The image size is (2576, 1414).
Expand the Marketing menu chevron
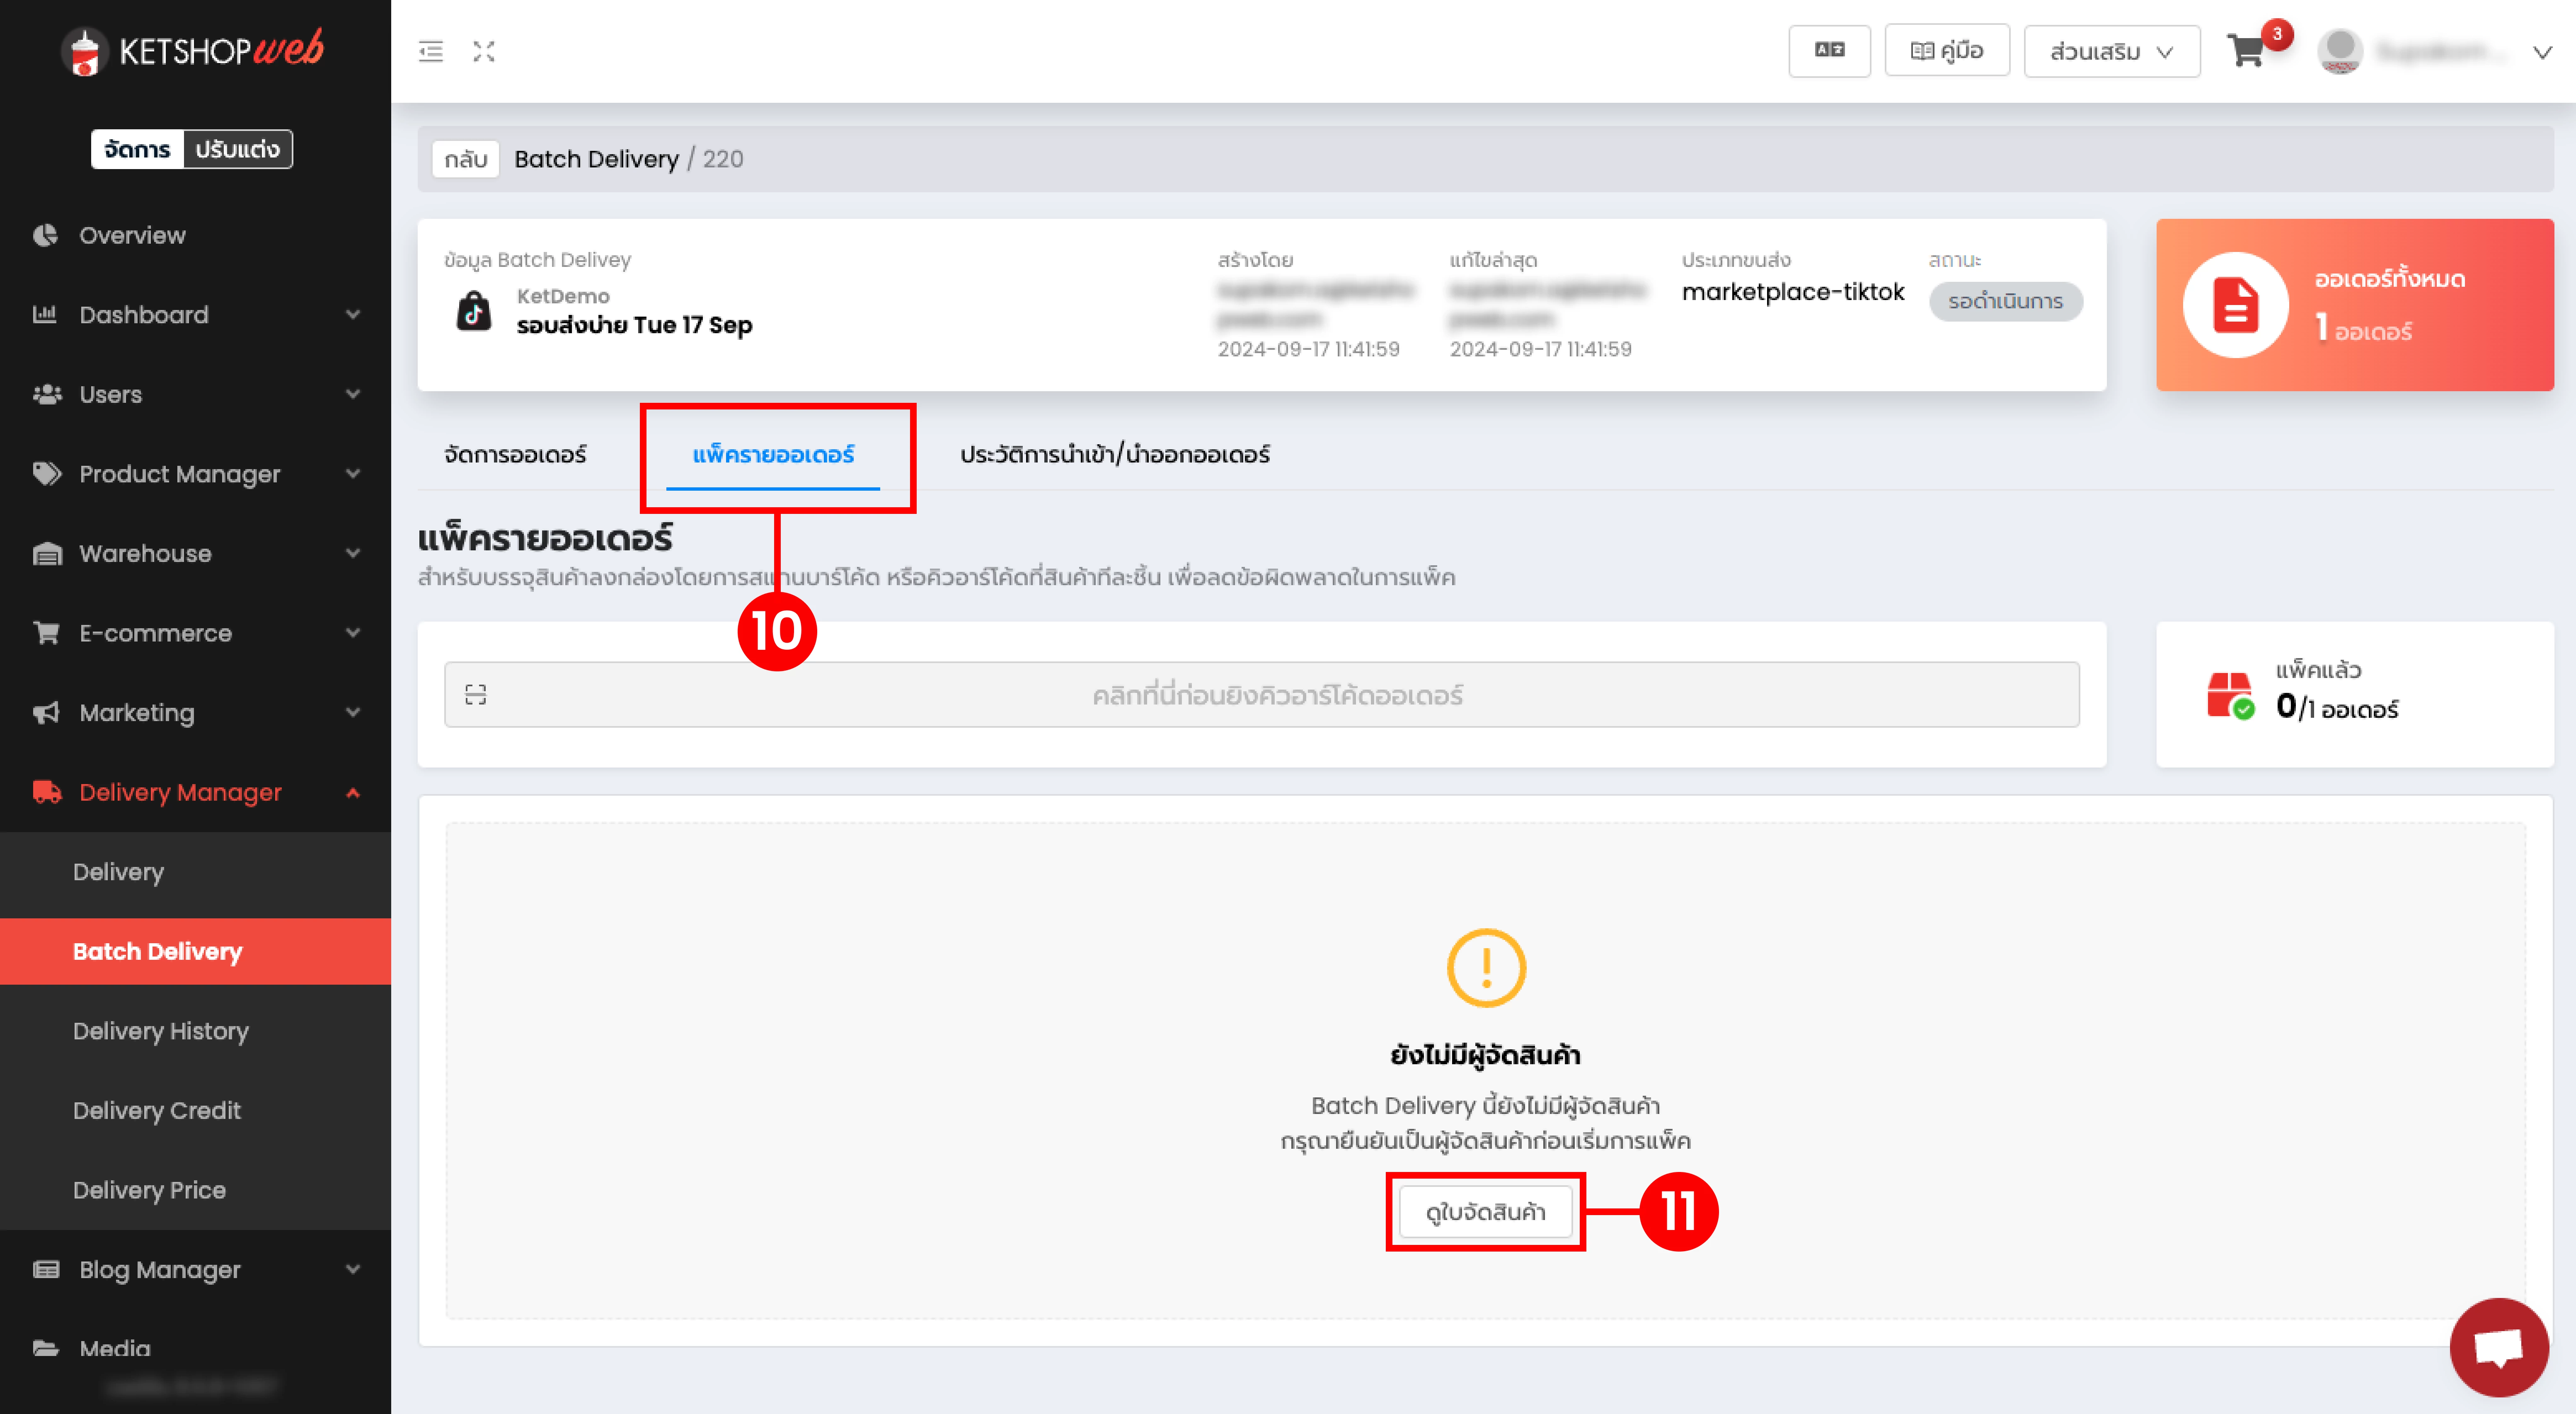pos(353,712)
